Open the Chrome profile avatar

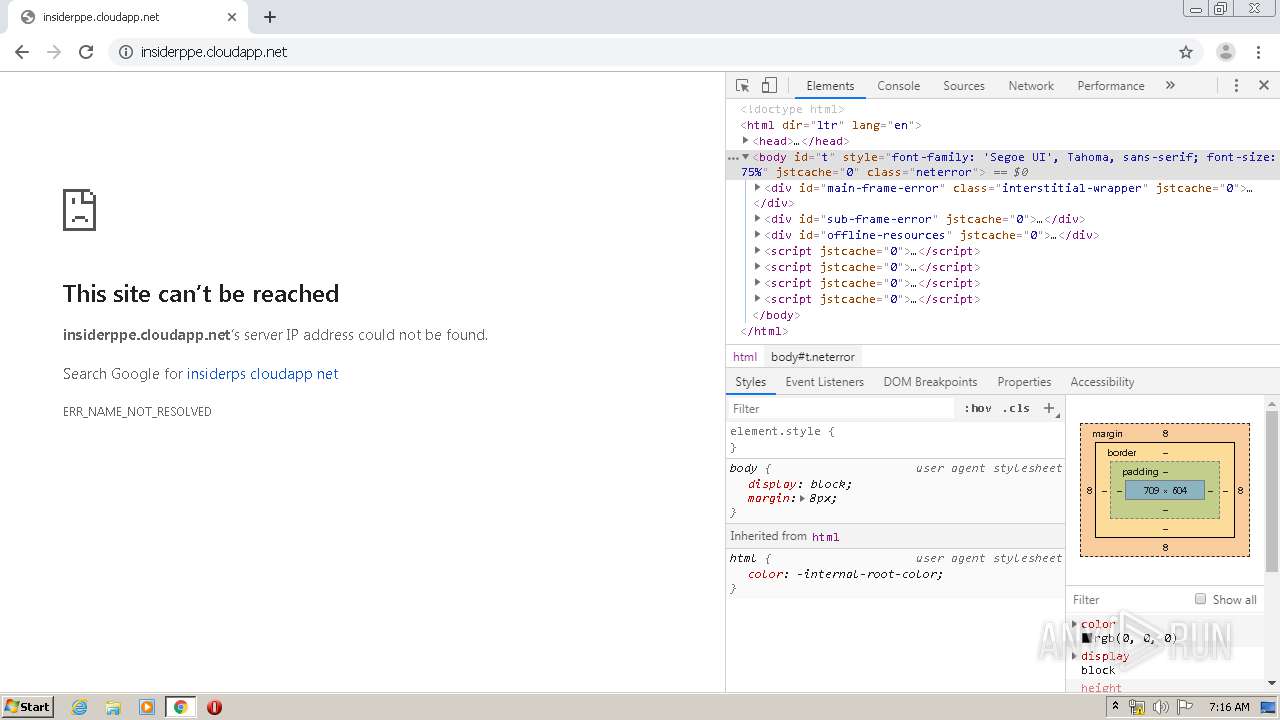(x=1226, y=52)
